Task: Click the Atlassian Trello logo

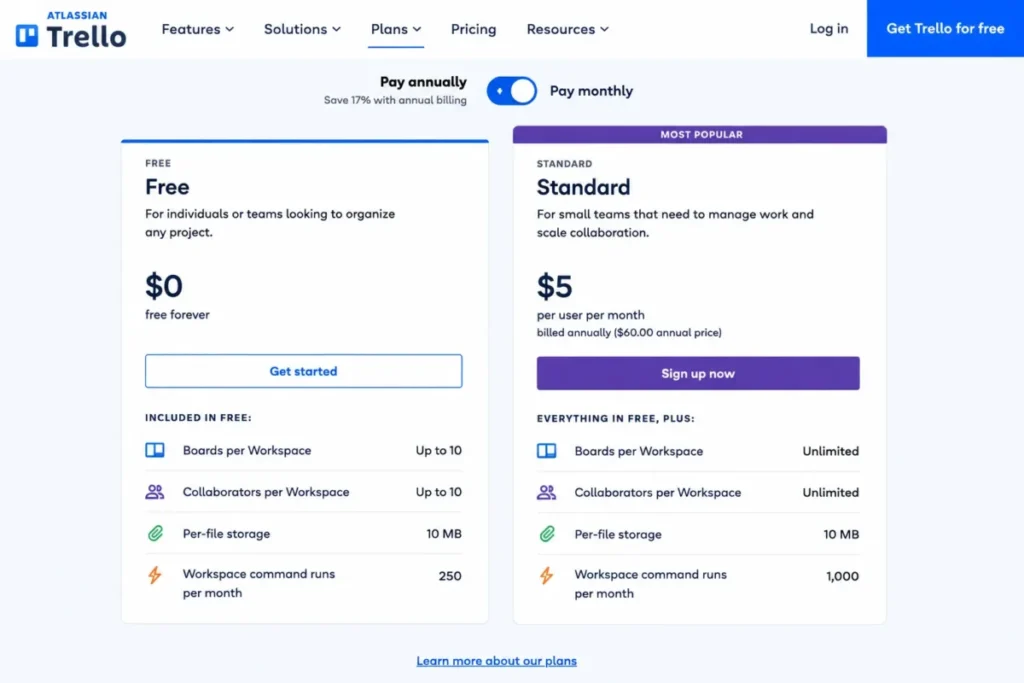Action: pos(71,29)
